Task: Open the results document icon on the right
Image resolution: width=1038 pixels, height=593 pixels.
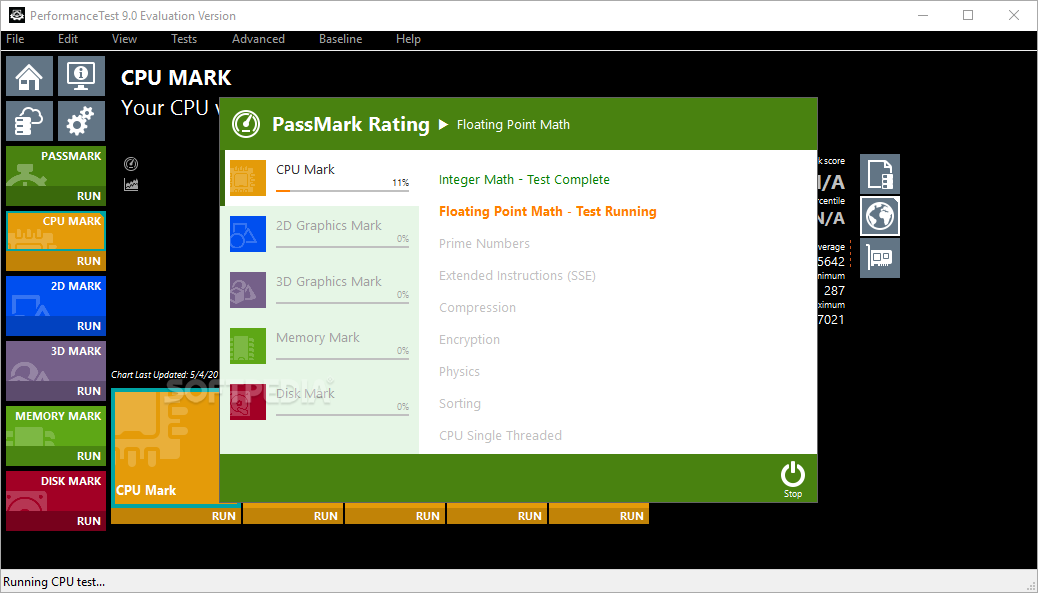Action: coord(880,174)
